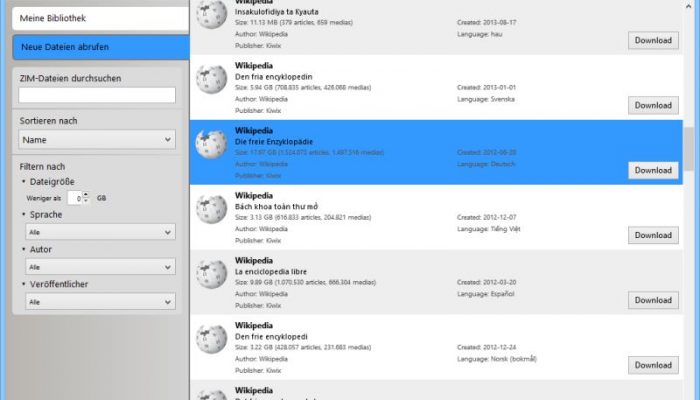The image size is (700, 400).
Task: Click the Wikipedia globe icon for Bách khoa toàn thư mở
Action: [212, 209]
